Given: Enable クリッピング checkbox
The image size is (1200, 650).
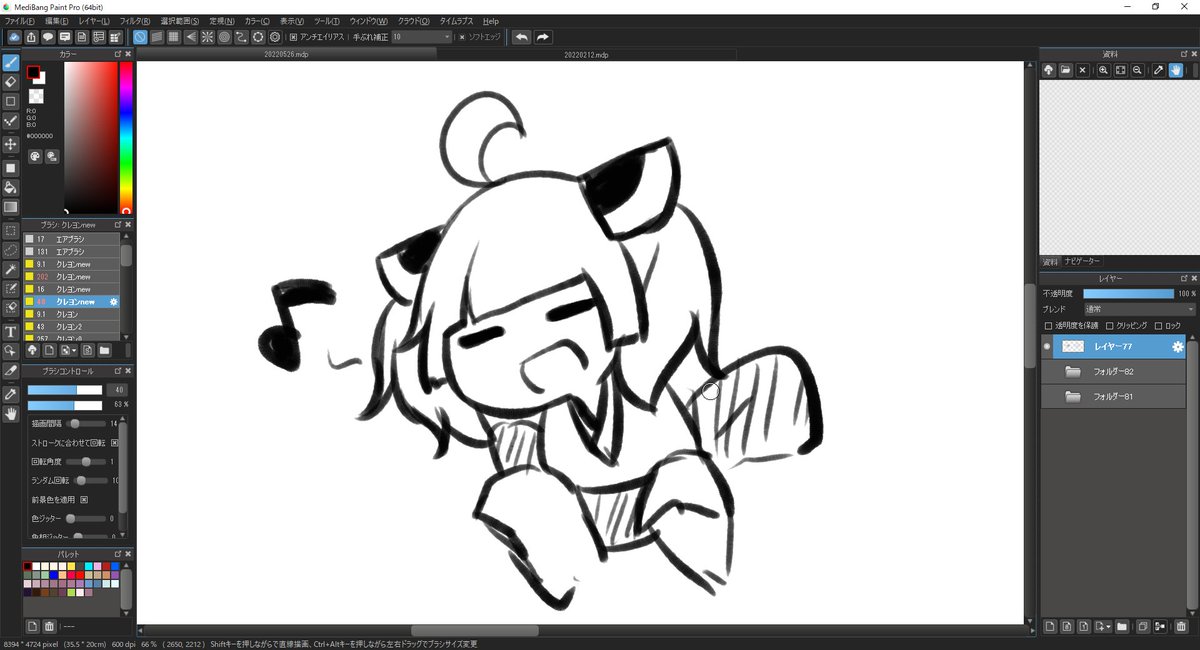Looking at the screenshot, I should [1109, 326].
